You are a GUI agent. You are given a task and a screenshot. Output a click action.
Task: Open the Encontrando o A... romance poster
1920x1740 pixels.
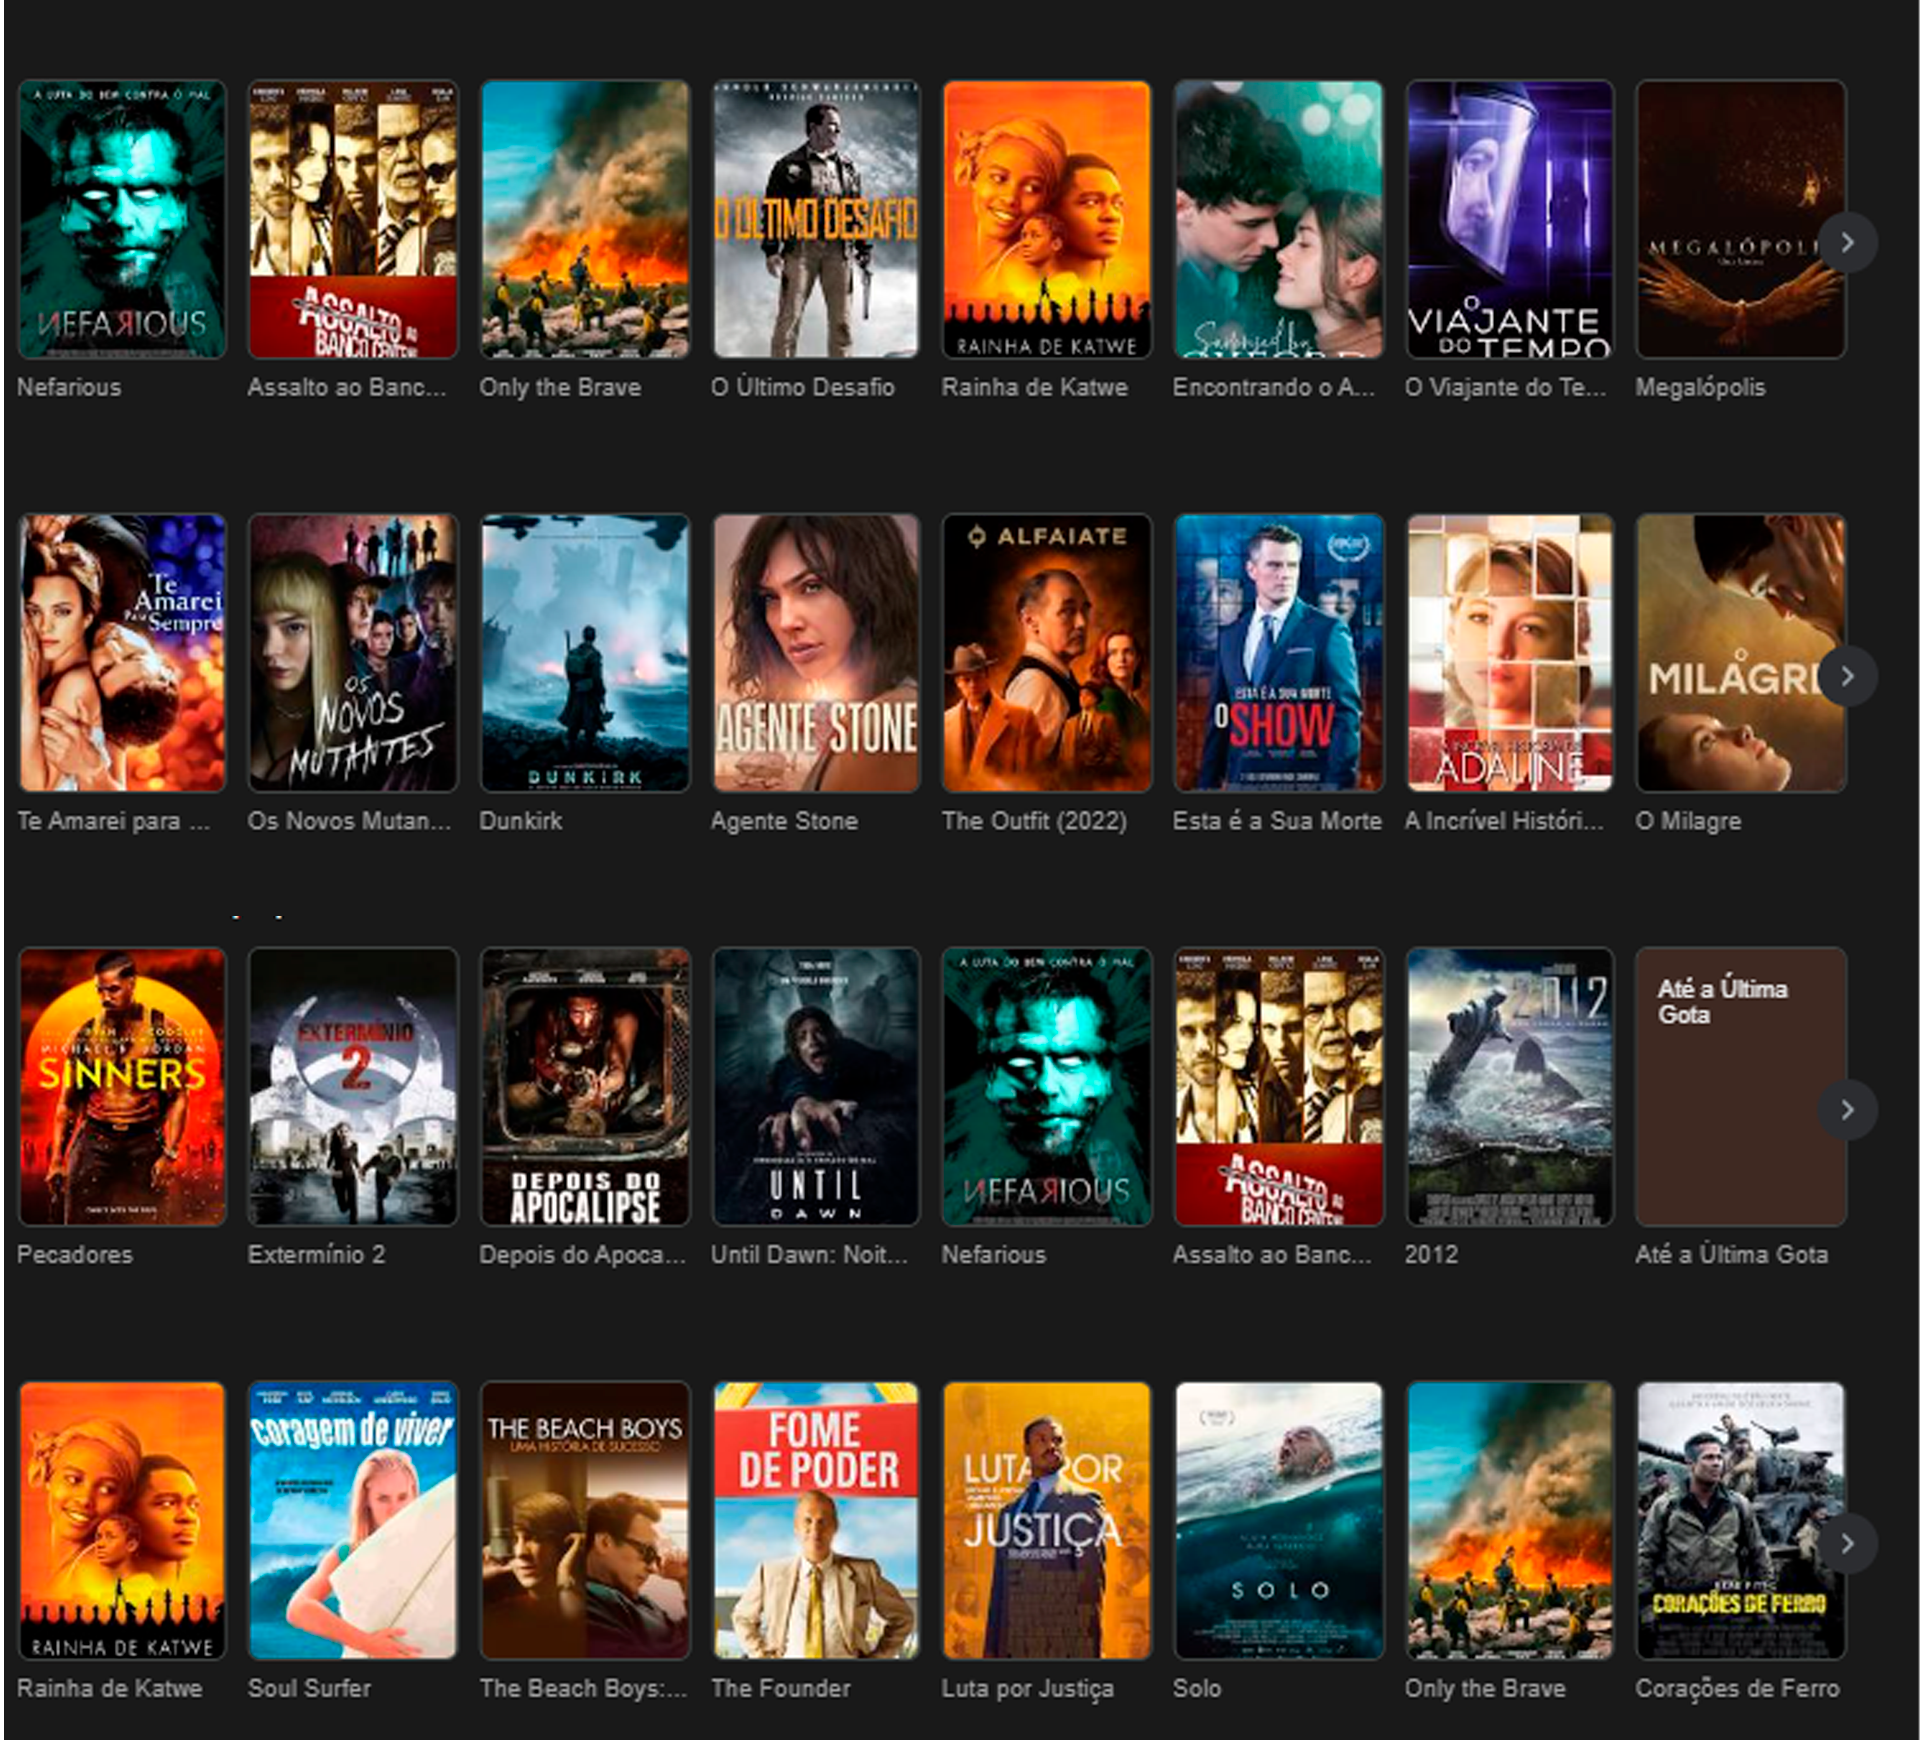tap(1279, 219)
